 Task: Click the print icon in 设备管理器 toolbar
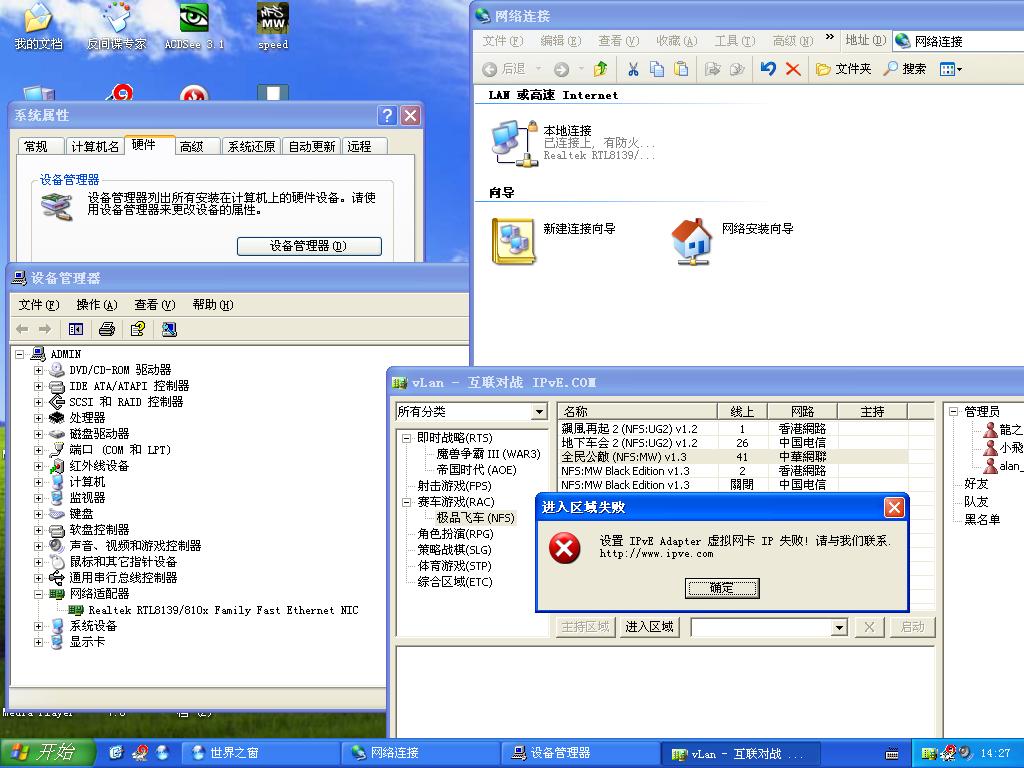pyautogui.click(x=106, y=329)
